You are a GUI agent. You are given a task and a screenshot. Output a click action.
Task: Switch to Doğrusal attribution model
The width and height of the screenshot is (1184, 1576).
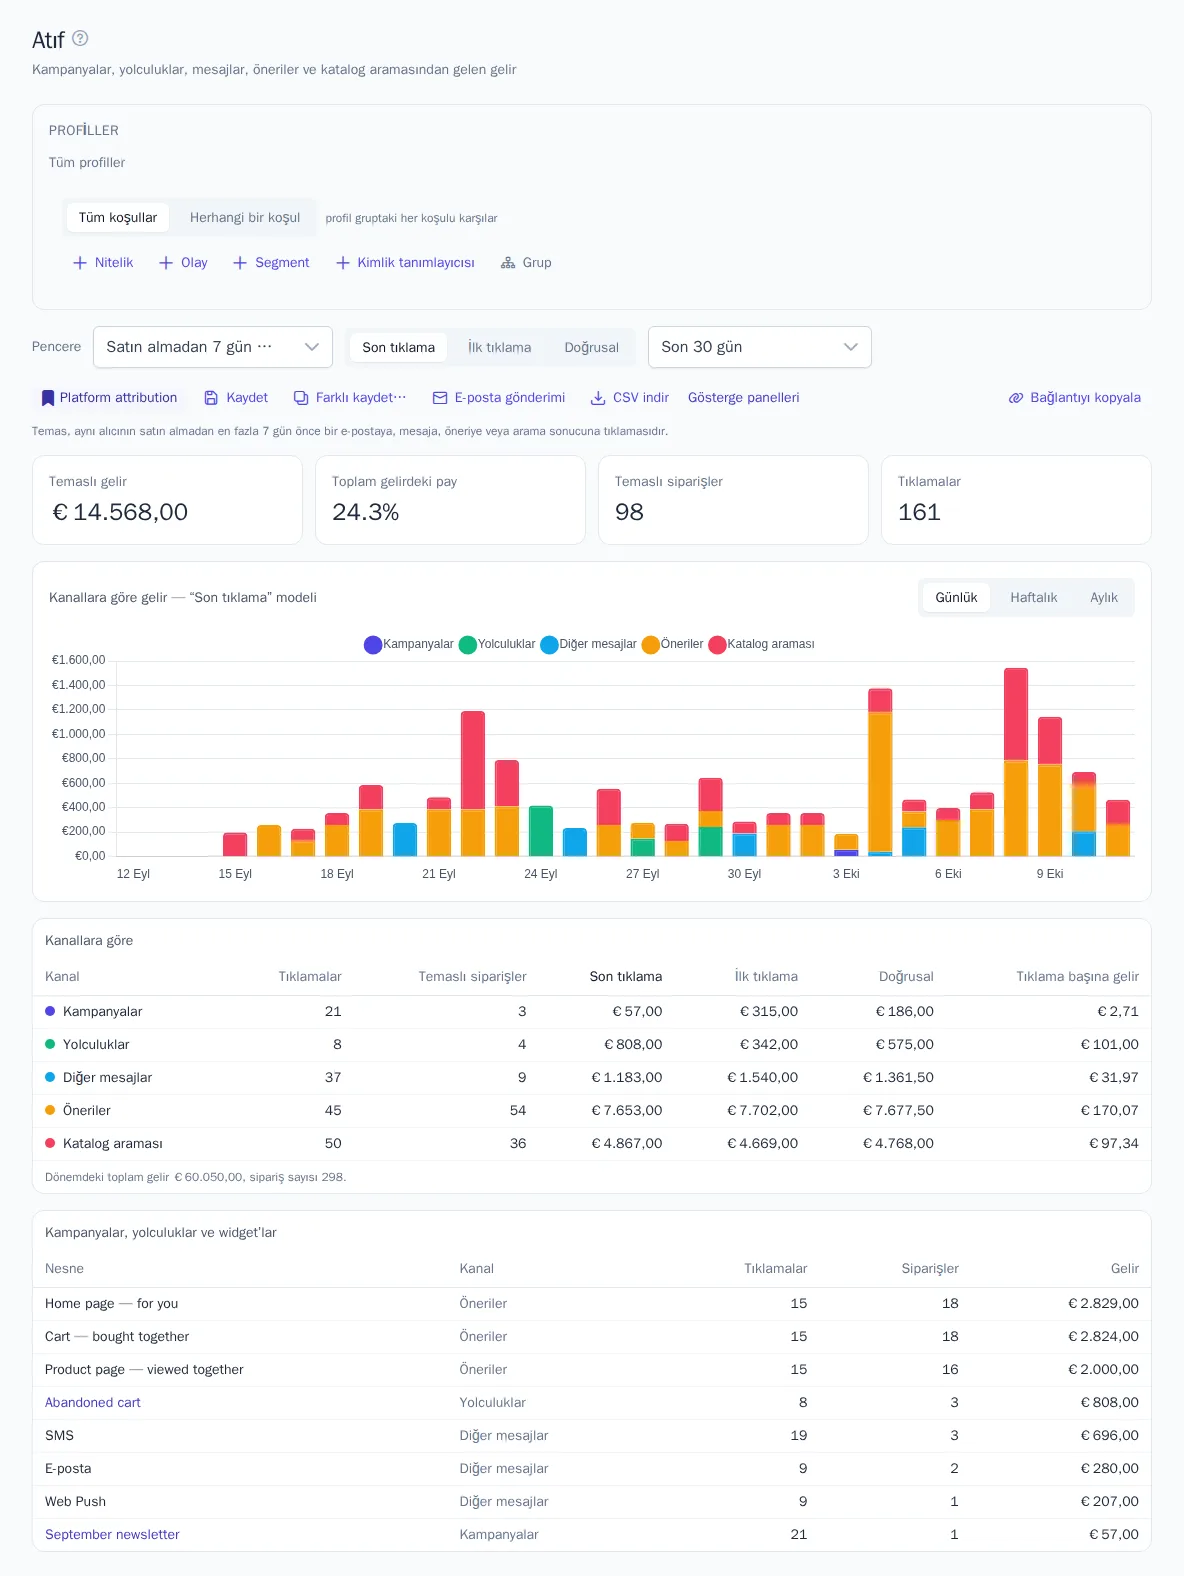(592, 348)
